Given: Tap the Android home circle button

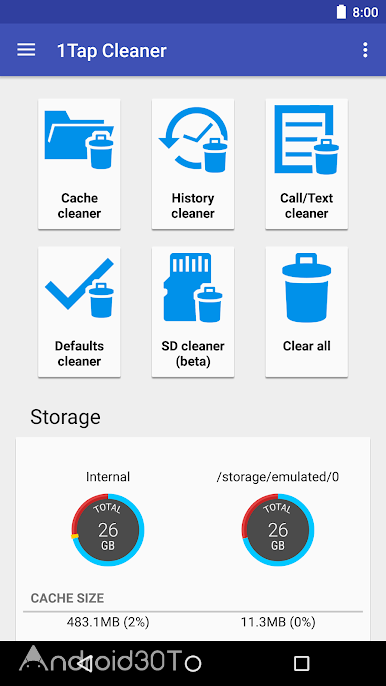Looking at the screenshot, I should (193, 663).
